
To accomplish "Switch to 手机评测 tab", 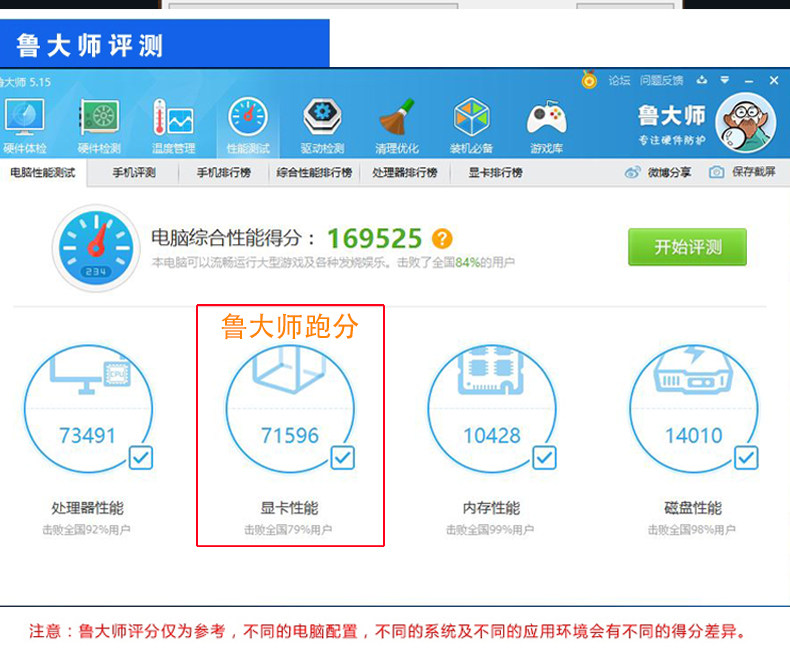I will tap(134, 173).
